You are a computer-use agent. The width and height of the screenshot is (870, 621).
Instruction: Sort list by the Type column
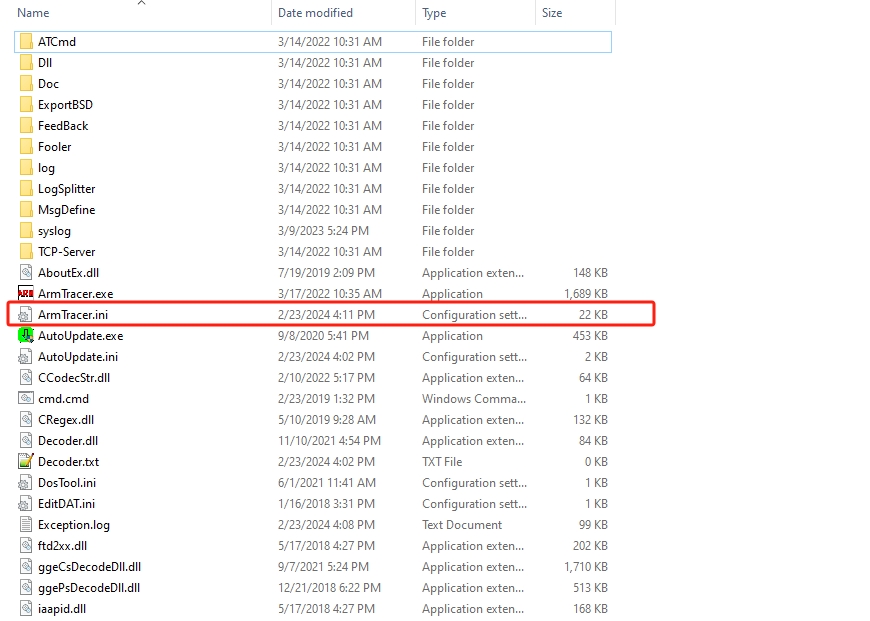pos(434,13)
